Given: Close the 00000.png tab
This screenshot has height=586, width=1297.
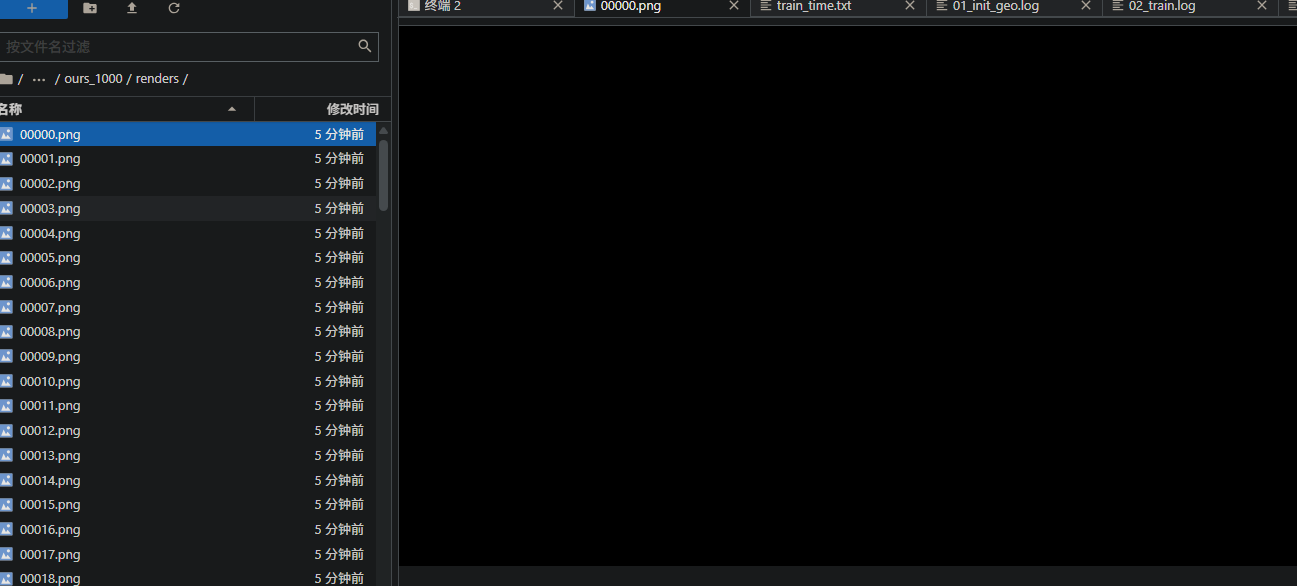Looking at the screenshot, I should click(x=734, y=6).
